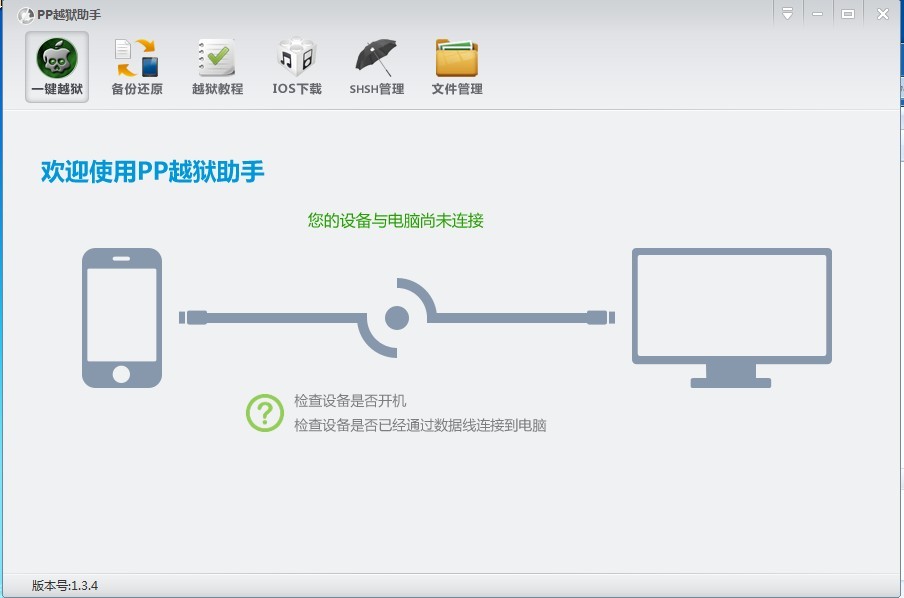Click the phone device illustration
Viewport: 904px width, 598px height.
point(121,317)
